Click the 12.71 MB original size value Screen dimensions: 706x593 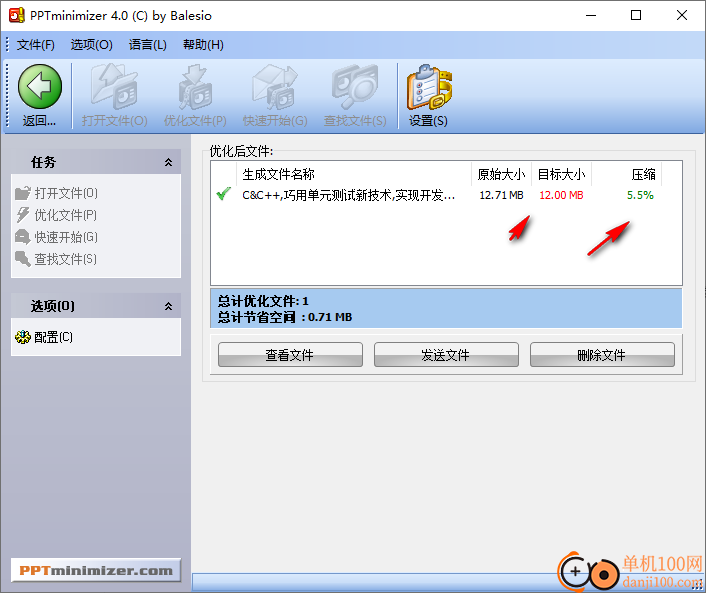(502, 195)
